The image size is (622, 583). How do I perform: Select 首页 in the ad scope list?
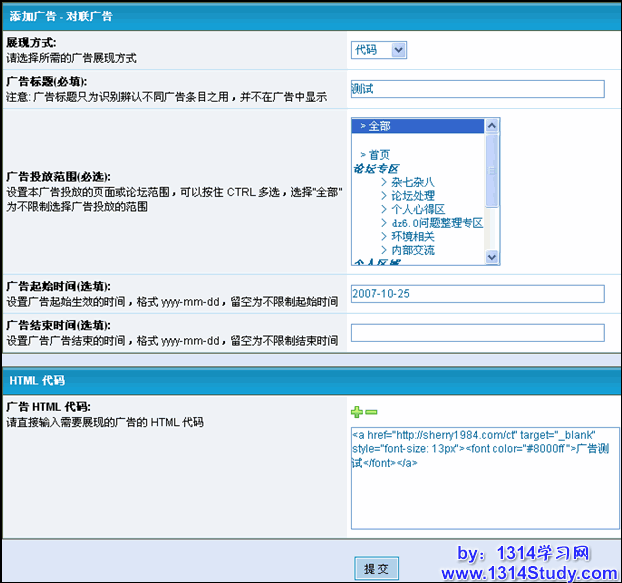tap(378, 155)
